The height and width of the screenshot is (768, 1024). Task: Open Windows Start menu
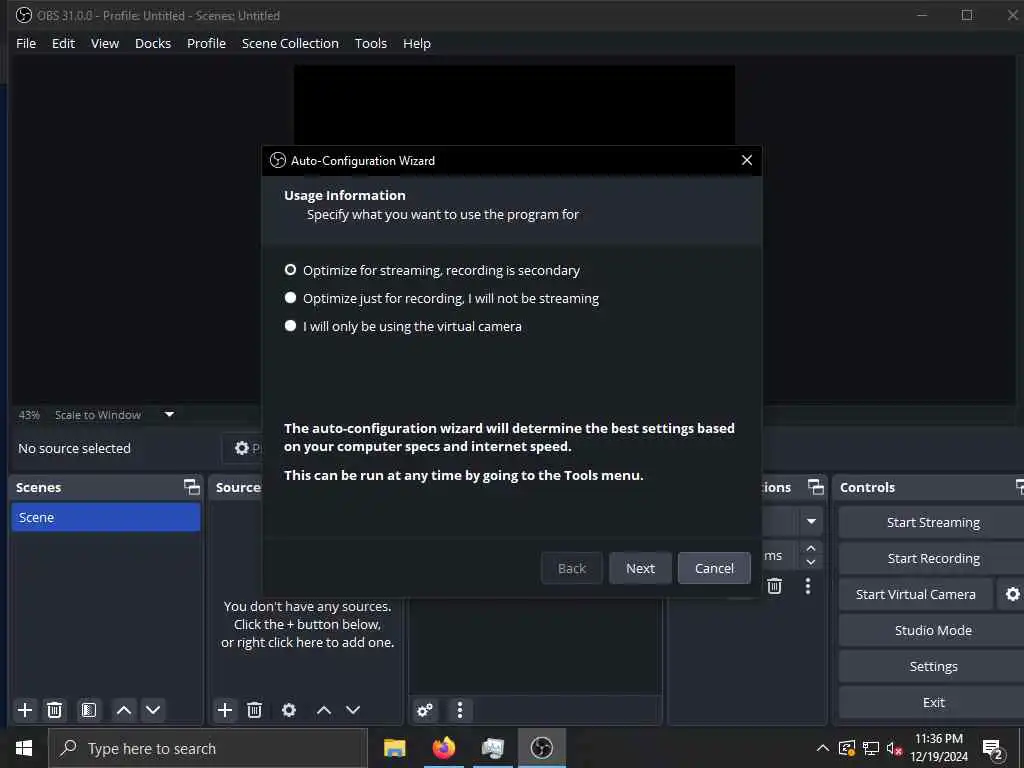(24, 748)
